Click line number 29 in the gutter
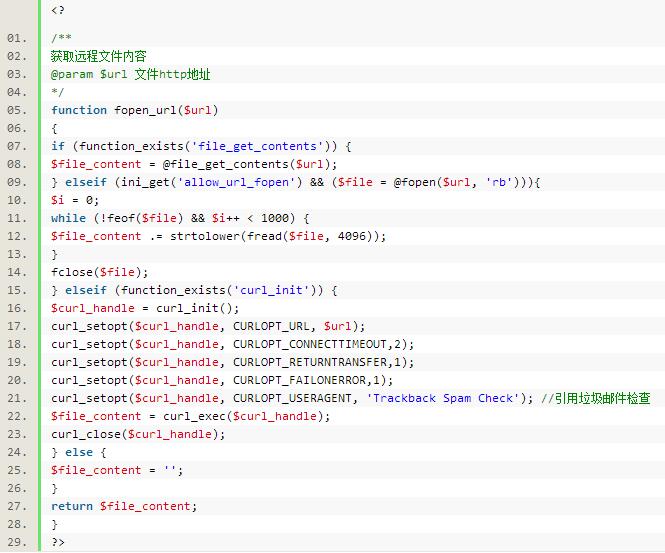Viewport: 665px width, 553px height. (x=16, y=542)
